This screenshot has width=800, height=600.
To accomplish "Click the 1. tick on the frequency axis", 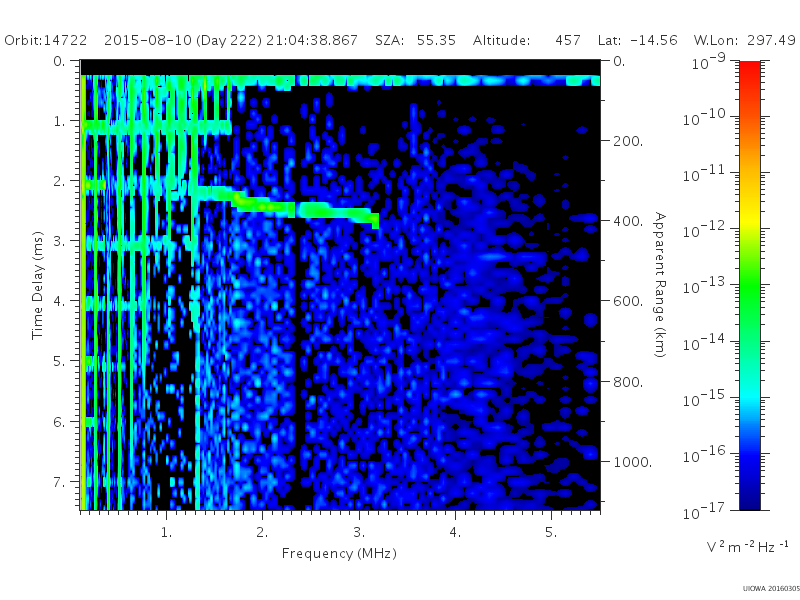I will 166,533.
